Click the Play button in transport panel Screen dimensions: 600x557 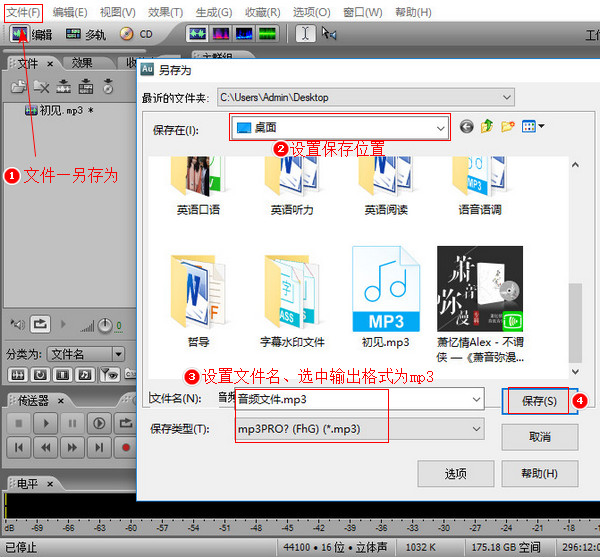(46, 423)
